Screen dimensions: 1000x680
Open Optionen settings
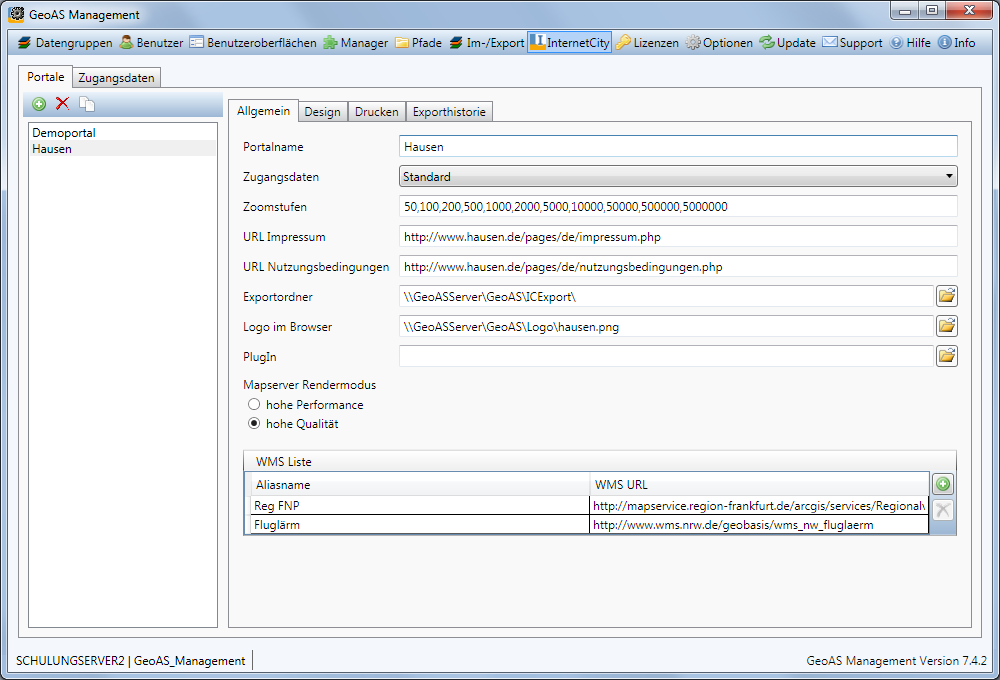(719, 43)
